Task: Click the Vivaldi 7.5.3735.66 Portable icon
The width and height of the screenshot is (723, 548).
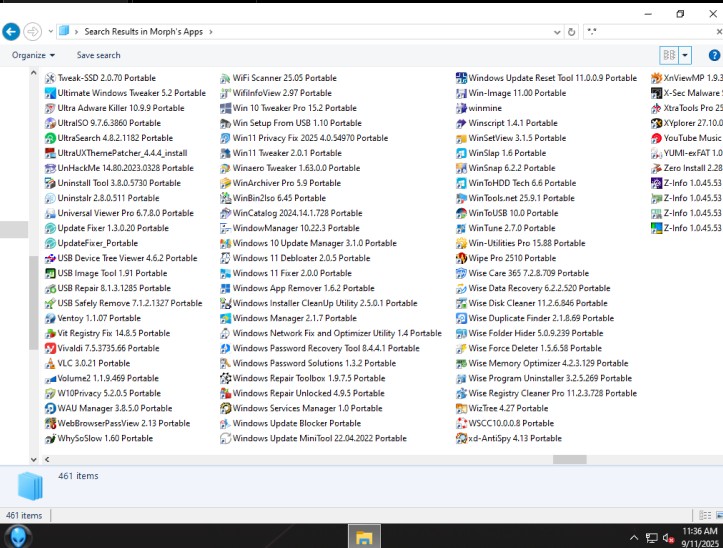Action: 50,348
